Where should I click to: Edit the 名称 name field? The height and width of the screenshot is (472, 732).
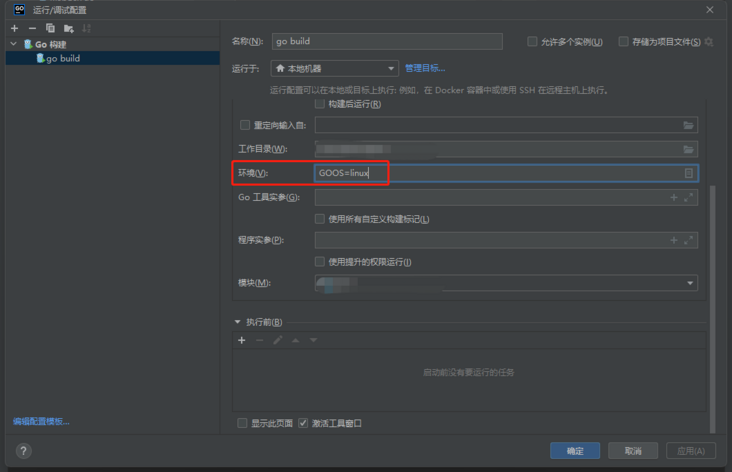pos(387,41)
